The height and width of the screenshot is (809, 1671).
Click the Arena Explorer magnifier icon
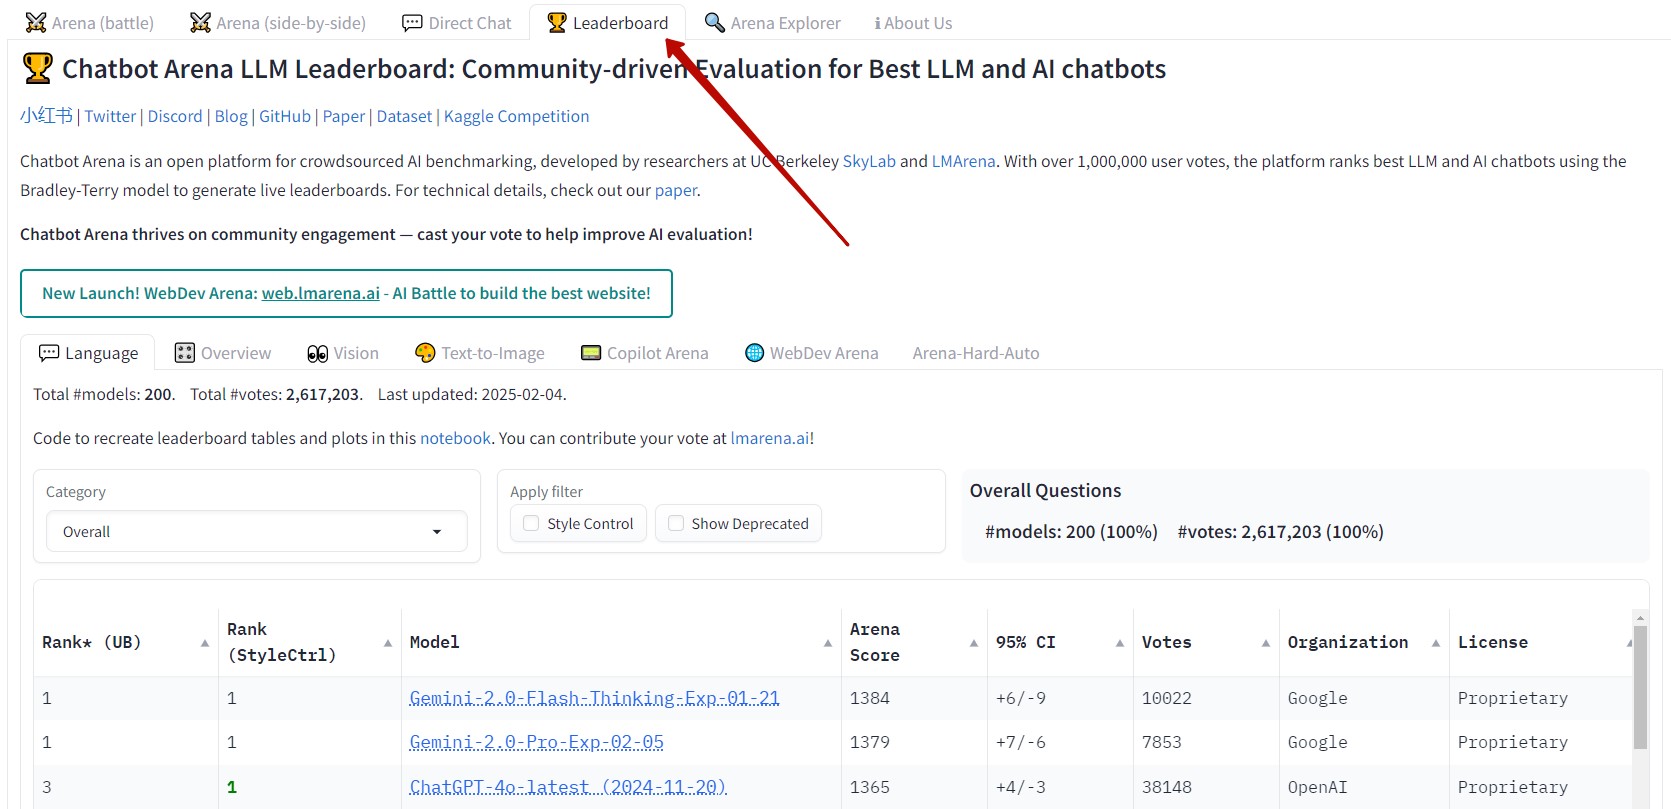coord(715,23)
